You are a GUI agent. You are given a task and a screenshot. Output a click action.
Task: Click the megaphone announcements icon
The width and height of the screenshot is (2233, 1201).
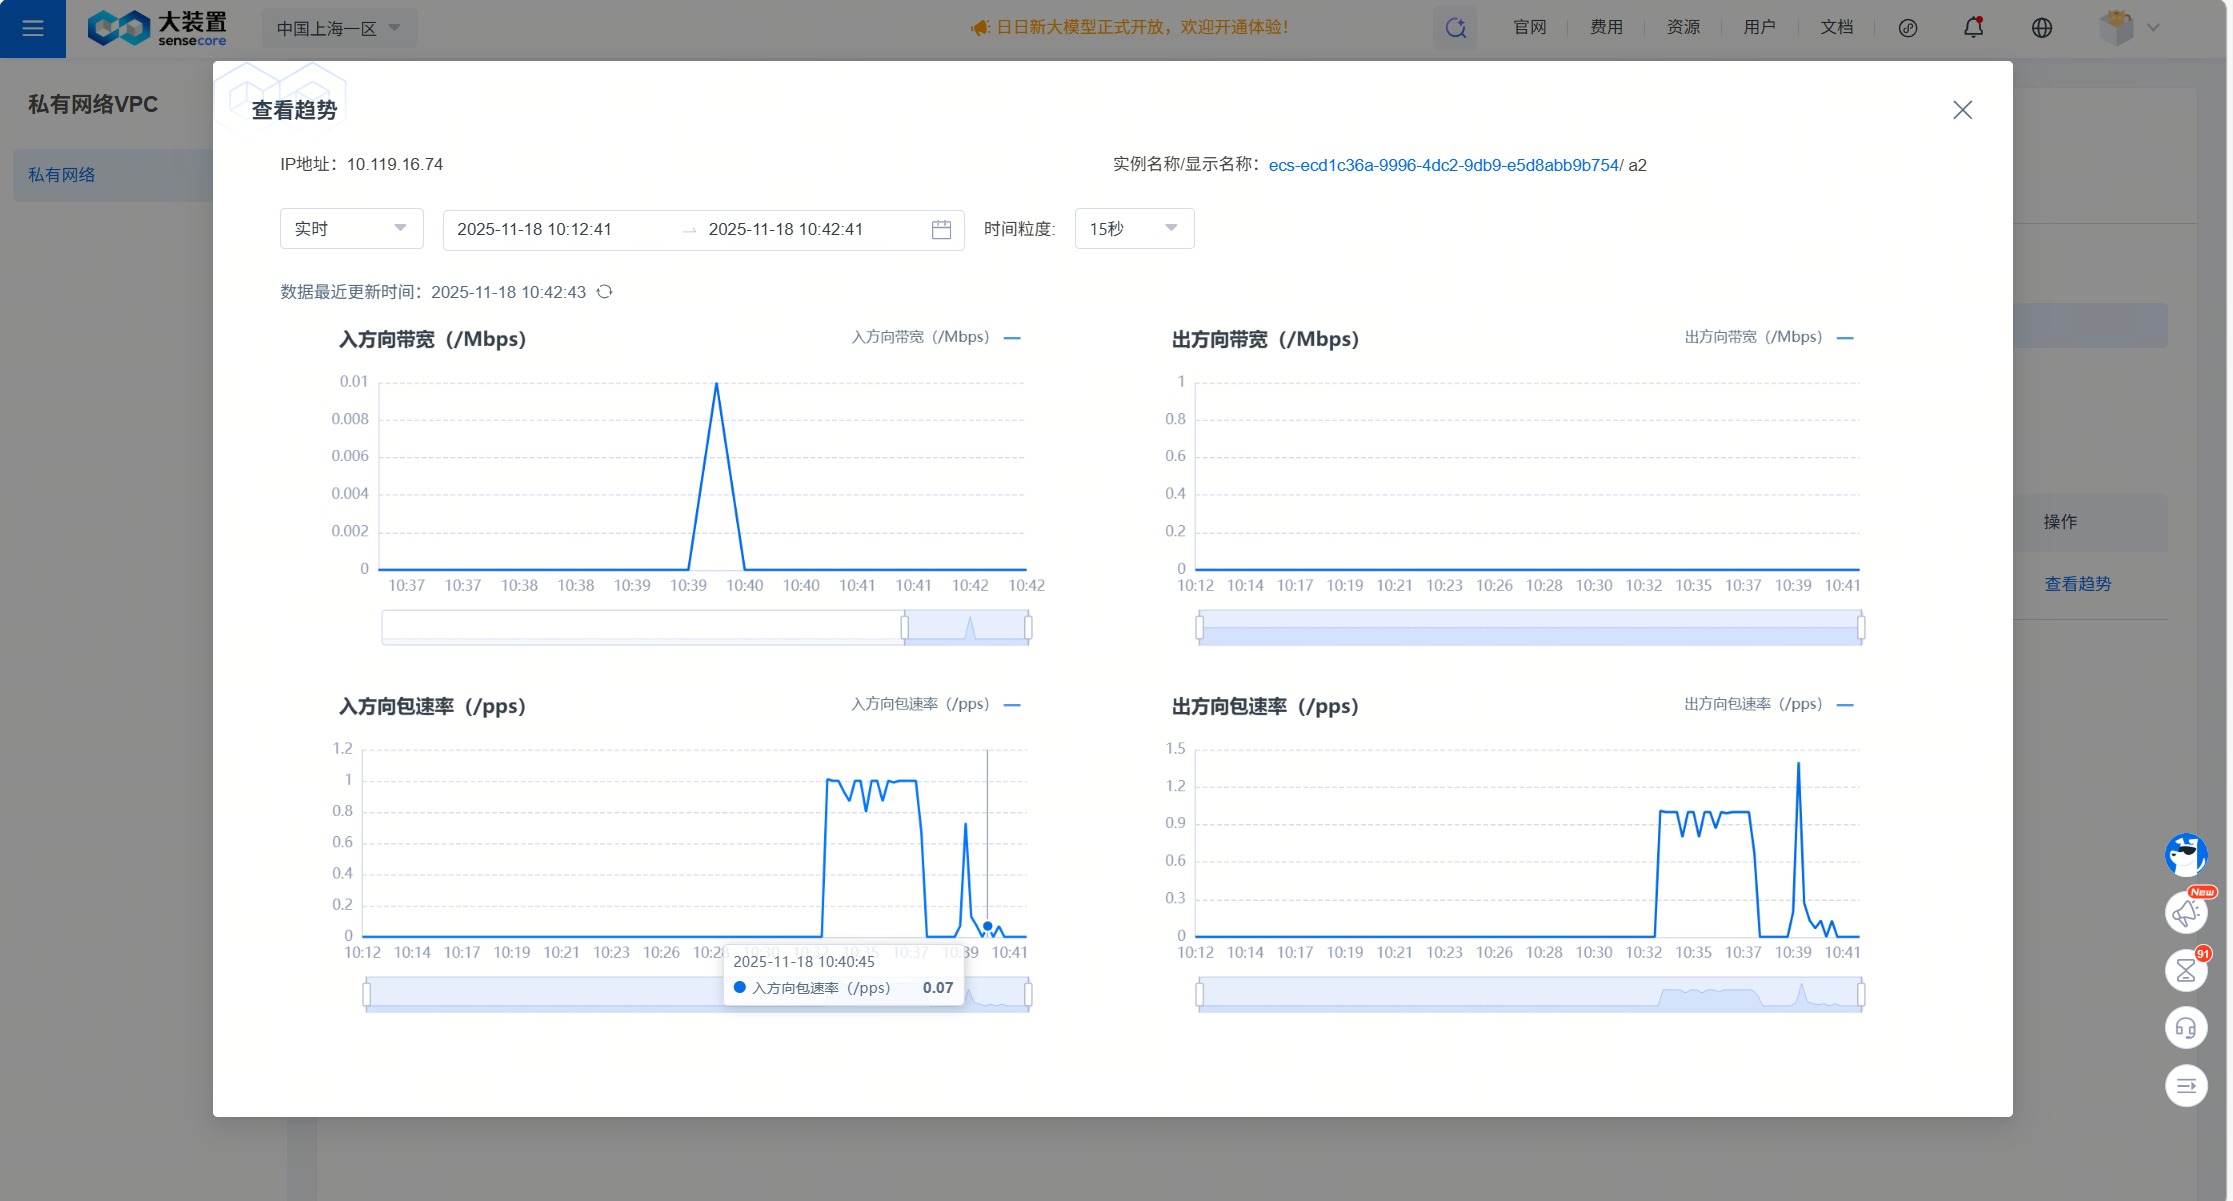[x=2186, y=912]
